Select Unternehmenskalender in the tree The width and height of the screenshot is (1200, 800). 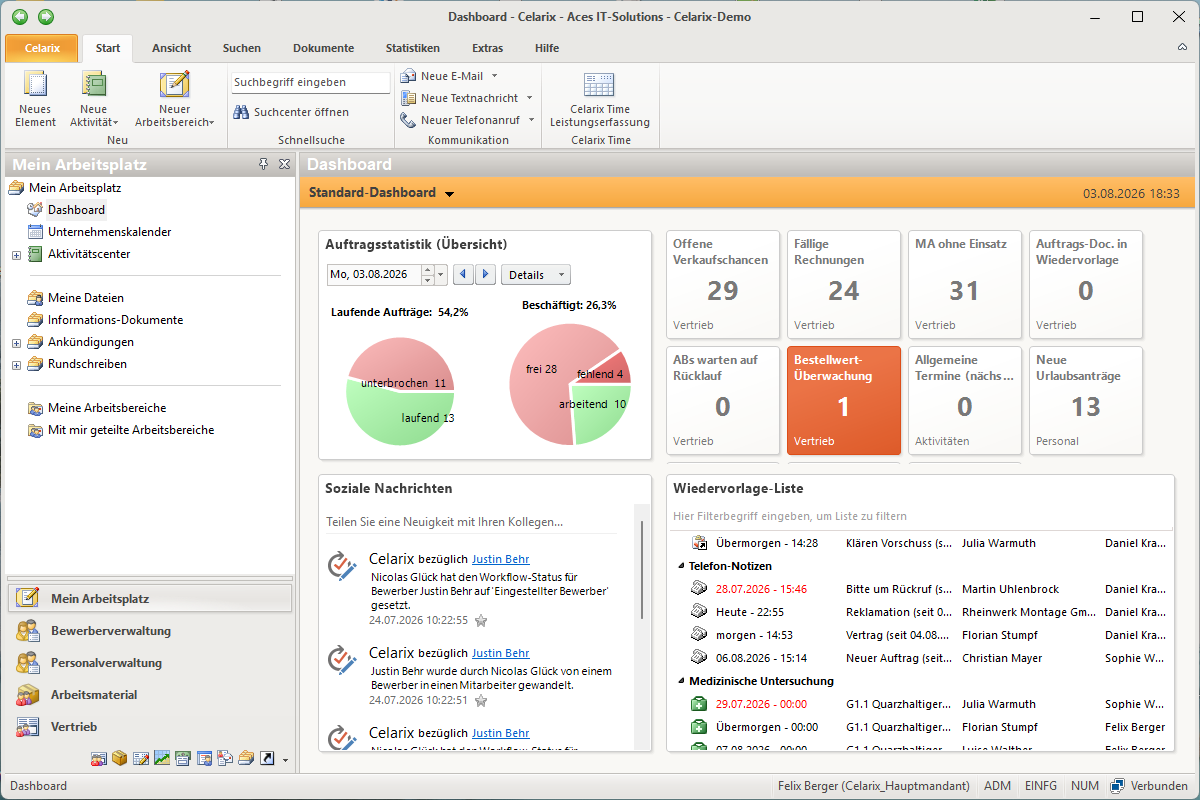point(109,232)
